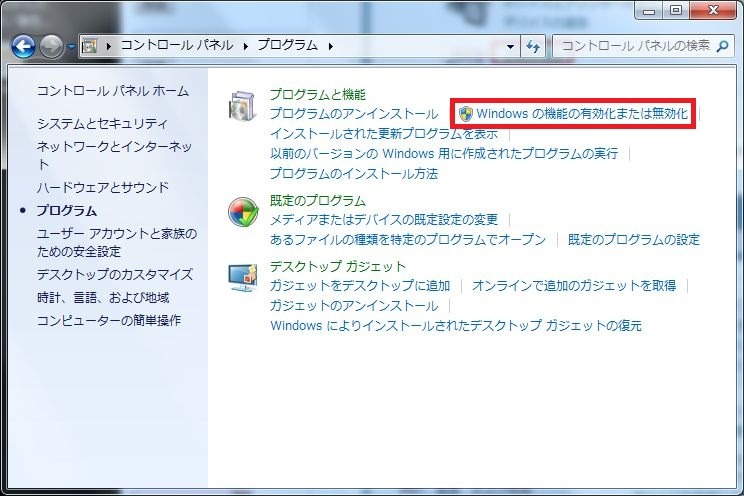Click オンラインで追加のガジェットを取得 link
The height and width of the screenshot is (496, 744).
[x=574, y=286]
